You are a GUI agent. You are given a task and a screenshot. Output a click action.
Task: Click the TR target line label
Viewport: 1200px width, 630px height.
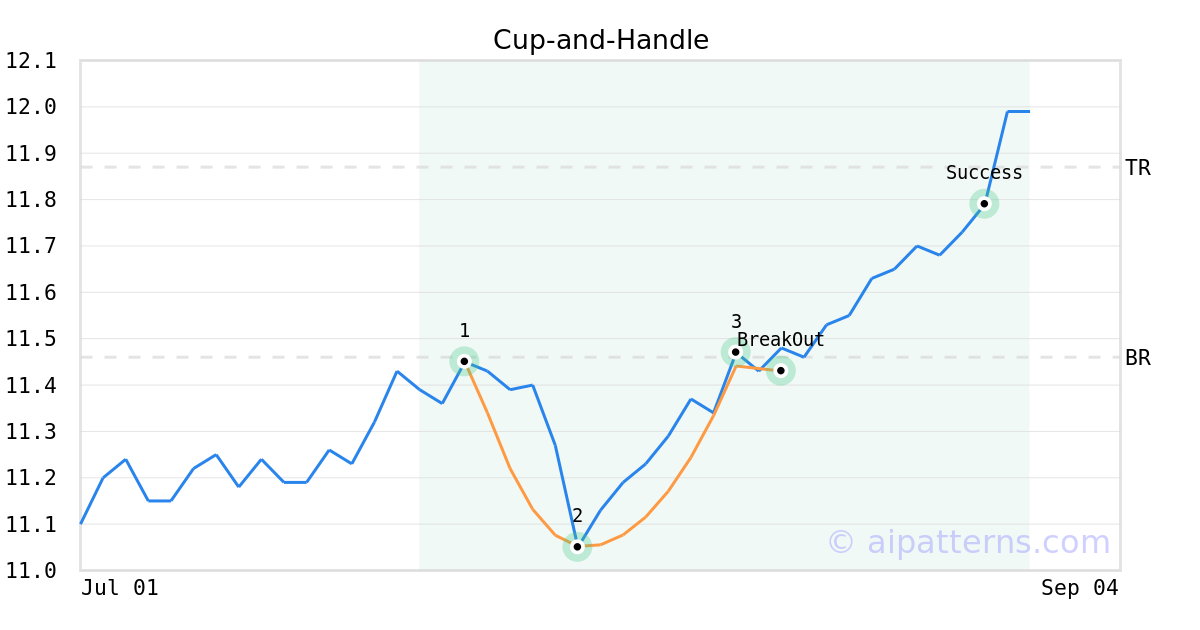pos(1138,168)
